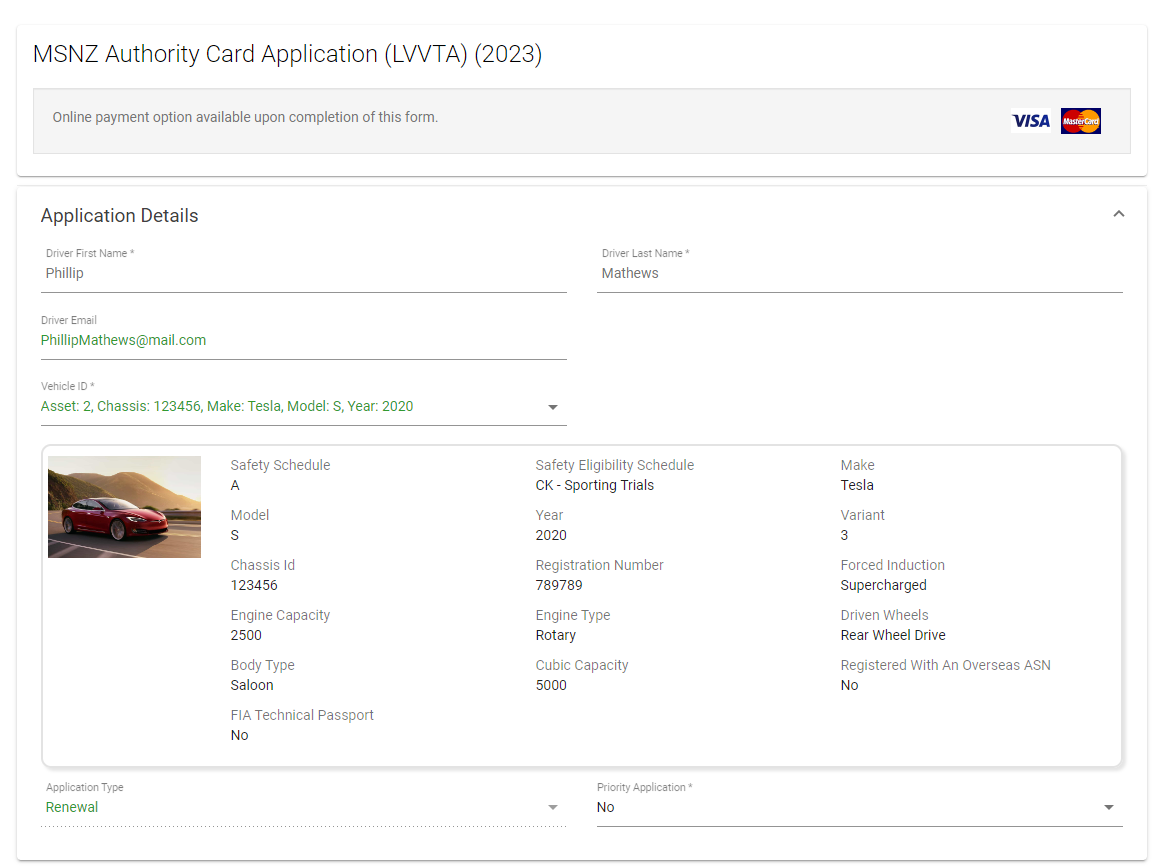Image resolution: width=1165 pixels, height=868 pixels.
Task: Select the Vehicle ID value text
Action: point(227,407)
